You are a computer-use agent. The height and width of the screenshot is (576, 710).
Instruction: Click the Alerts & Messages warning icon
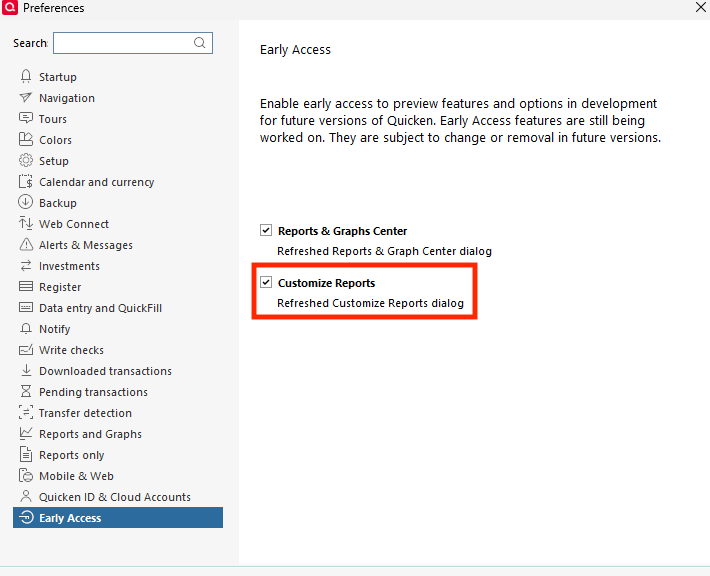[x=26, y=245]
